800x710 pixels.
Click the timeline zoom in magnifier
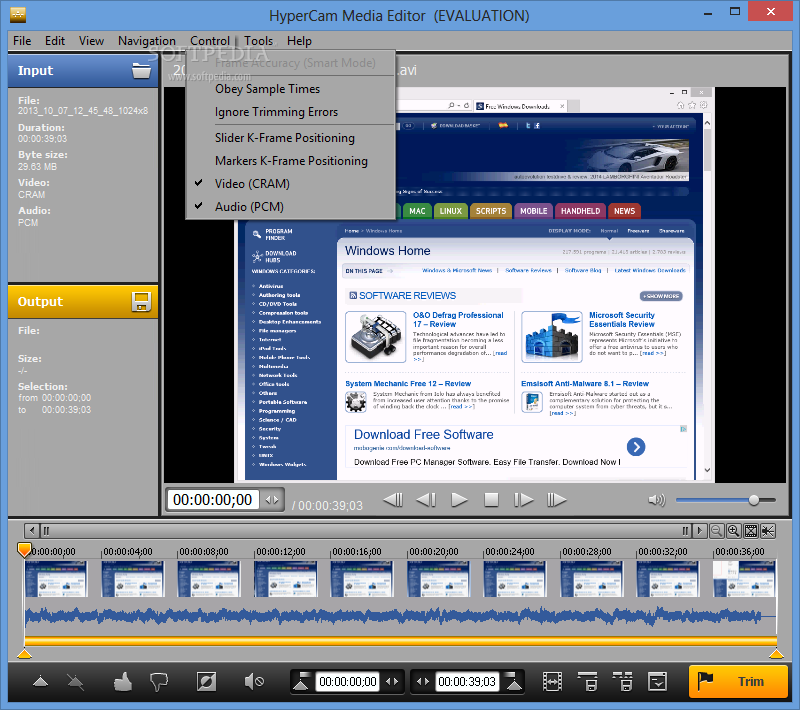[734, 531]
